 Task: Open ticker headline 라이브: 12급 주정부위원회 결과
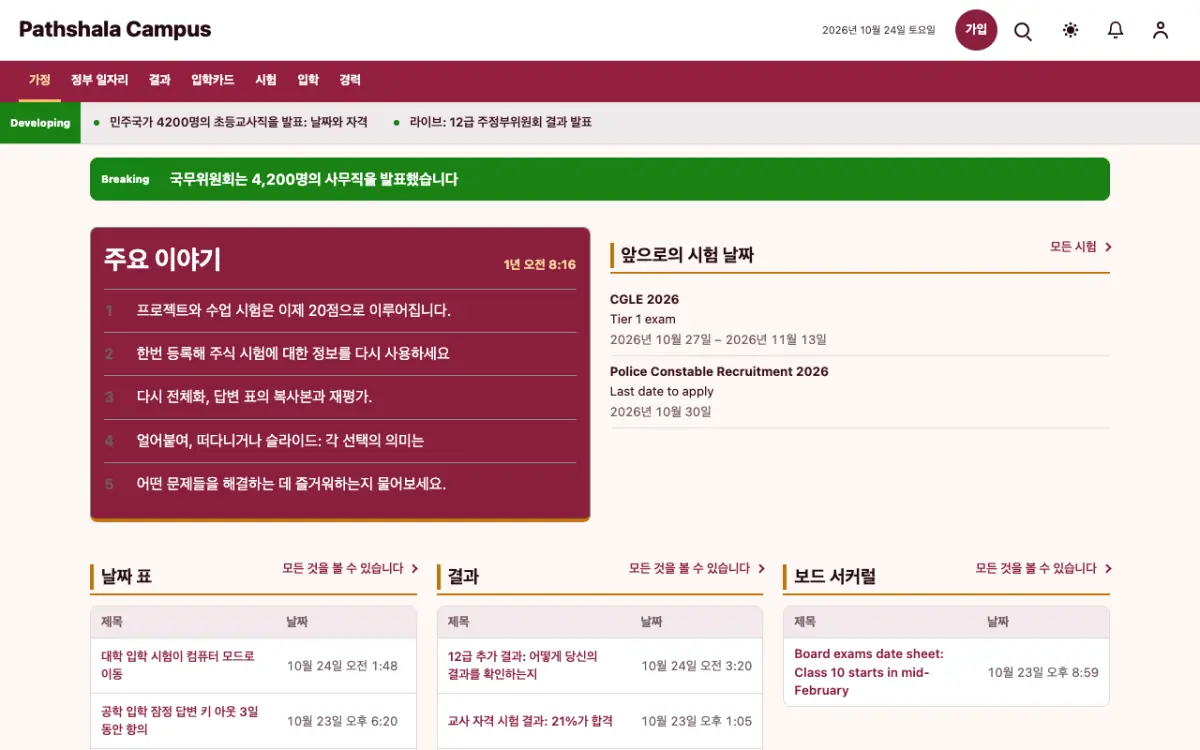[x=501, y=122]
